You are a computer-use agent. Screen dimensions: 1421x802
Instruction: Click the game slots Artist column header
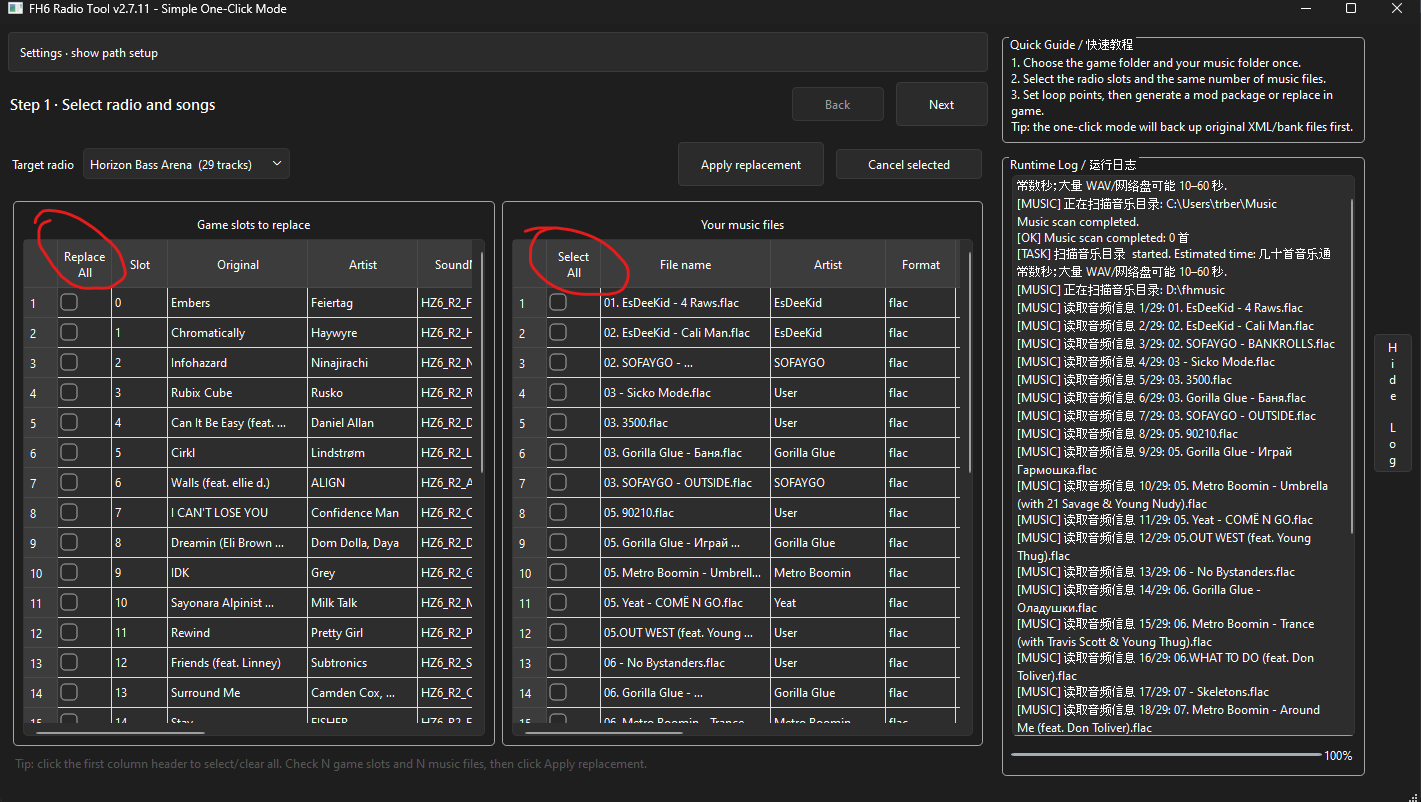coord(363,265)
